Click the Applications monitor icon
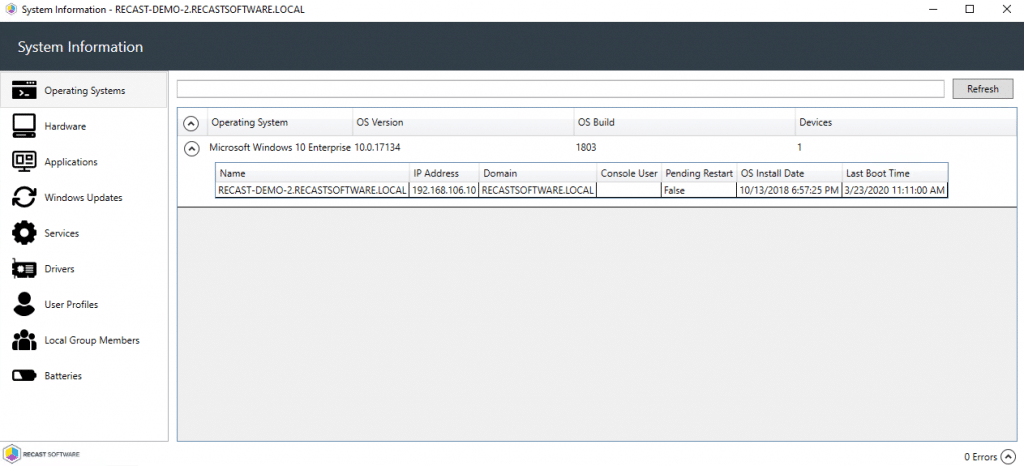The width and height of the screenshot is (1024, 466). tap(24, 162)
